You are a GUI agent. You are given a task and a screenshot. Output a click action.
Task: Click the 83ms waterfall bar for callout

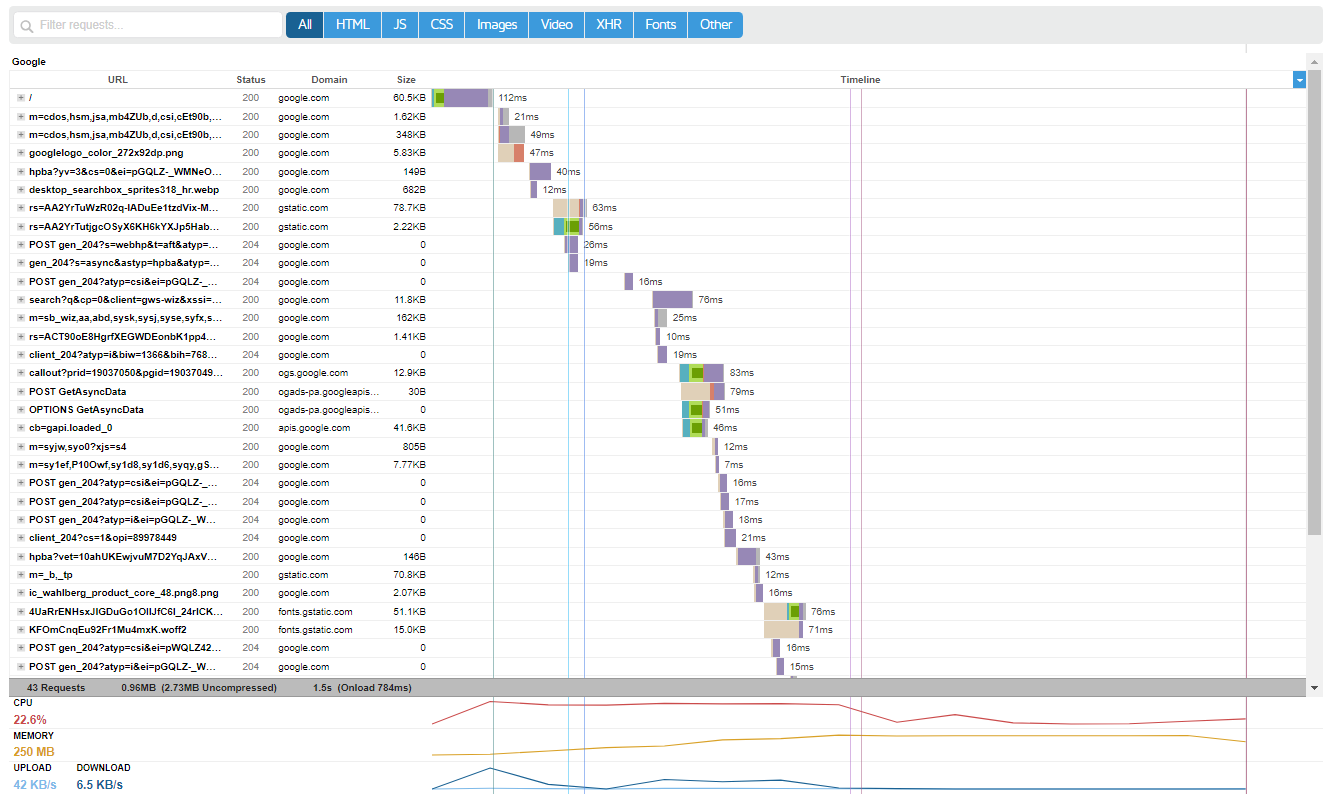702,373
